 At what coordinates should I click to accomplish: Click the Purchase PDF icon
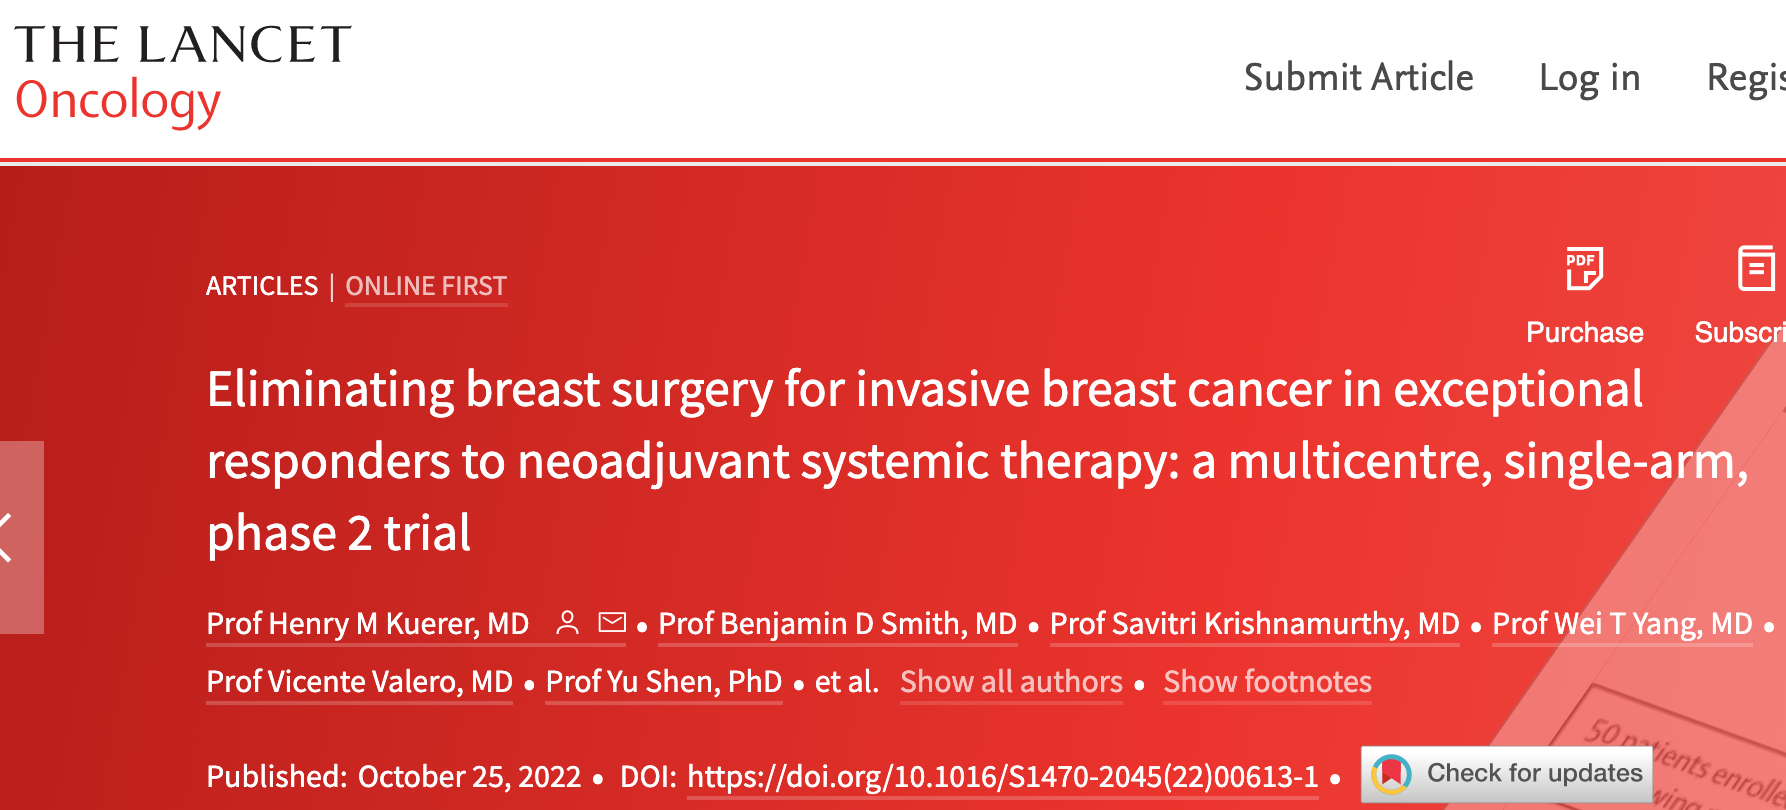[x=1584, y=269]
